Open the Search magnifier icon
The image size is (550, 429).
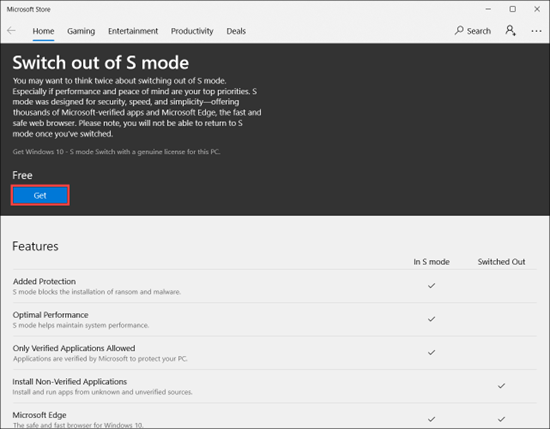click(459, 31)
